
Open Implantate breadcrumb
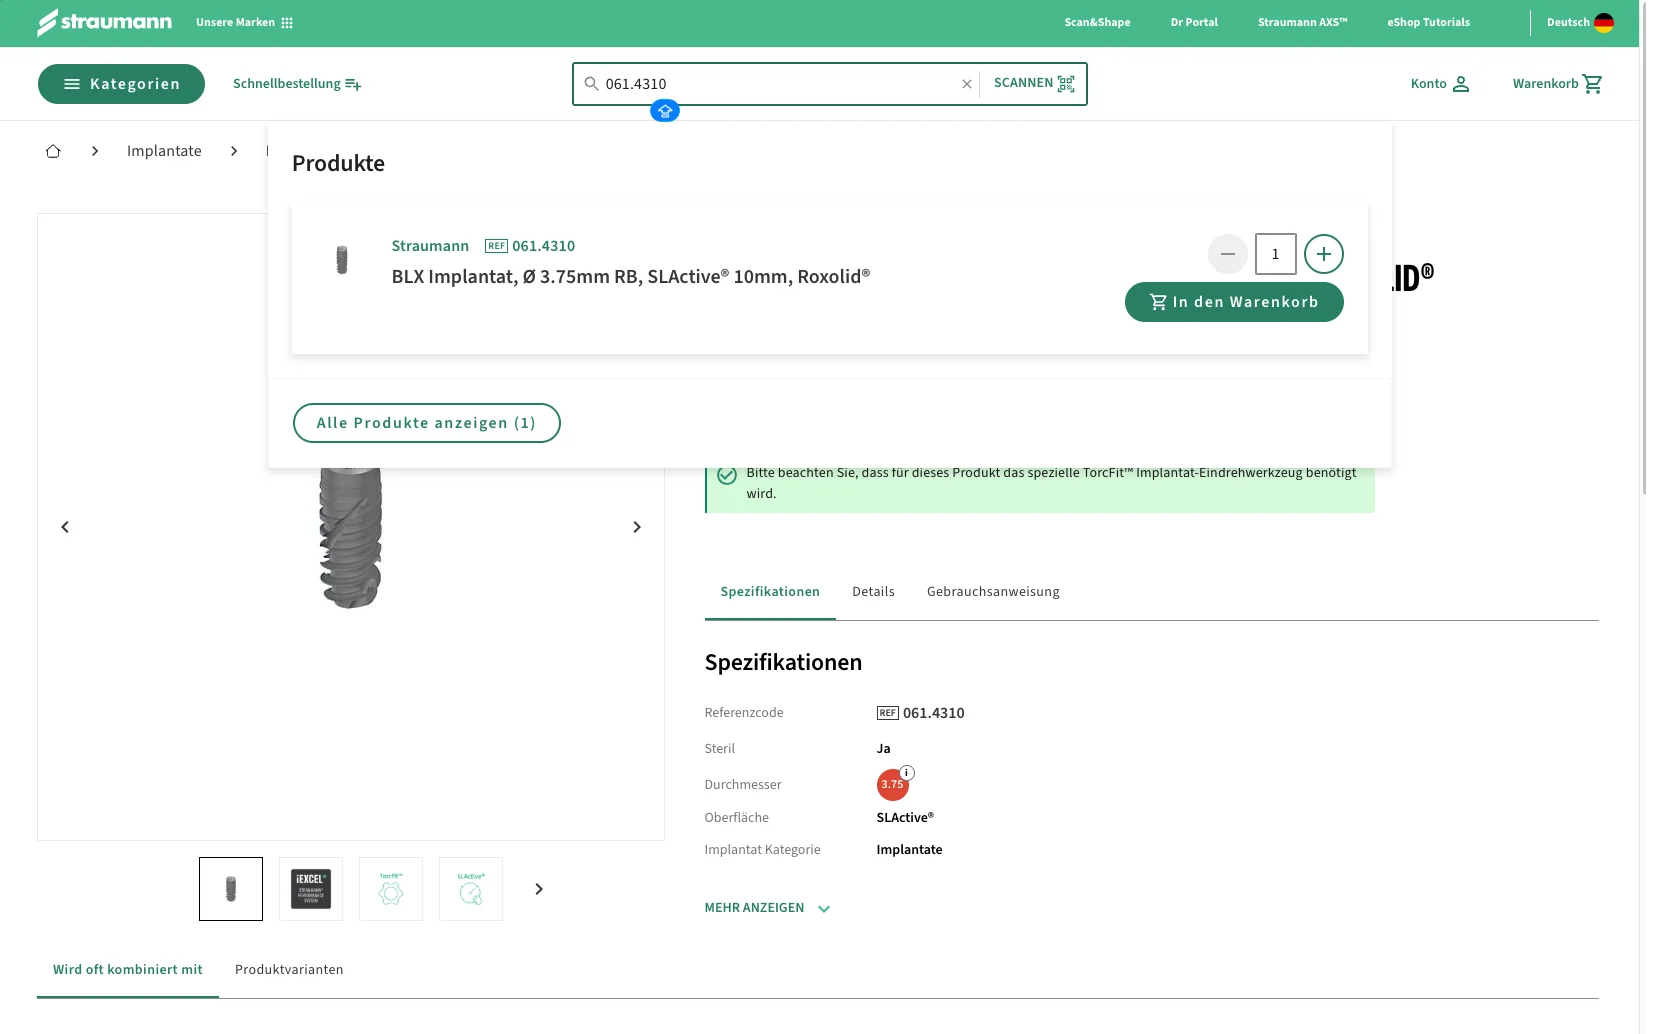click(164, 151)
